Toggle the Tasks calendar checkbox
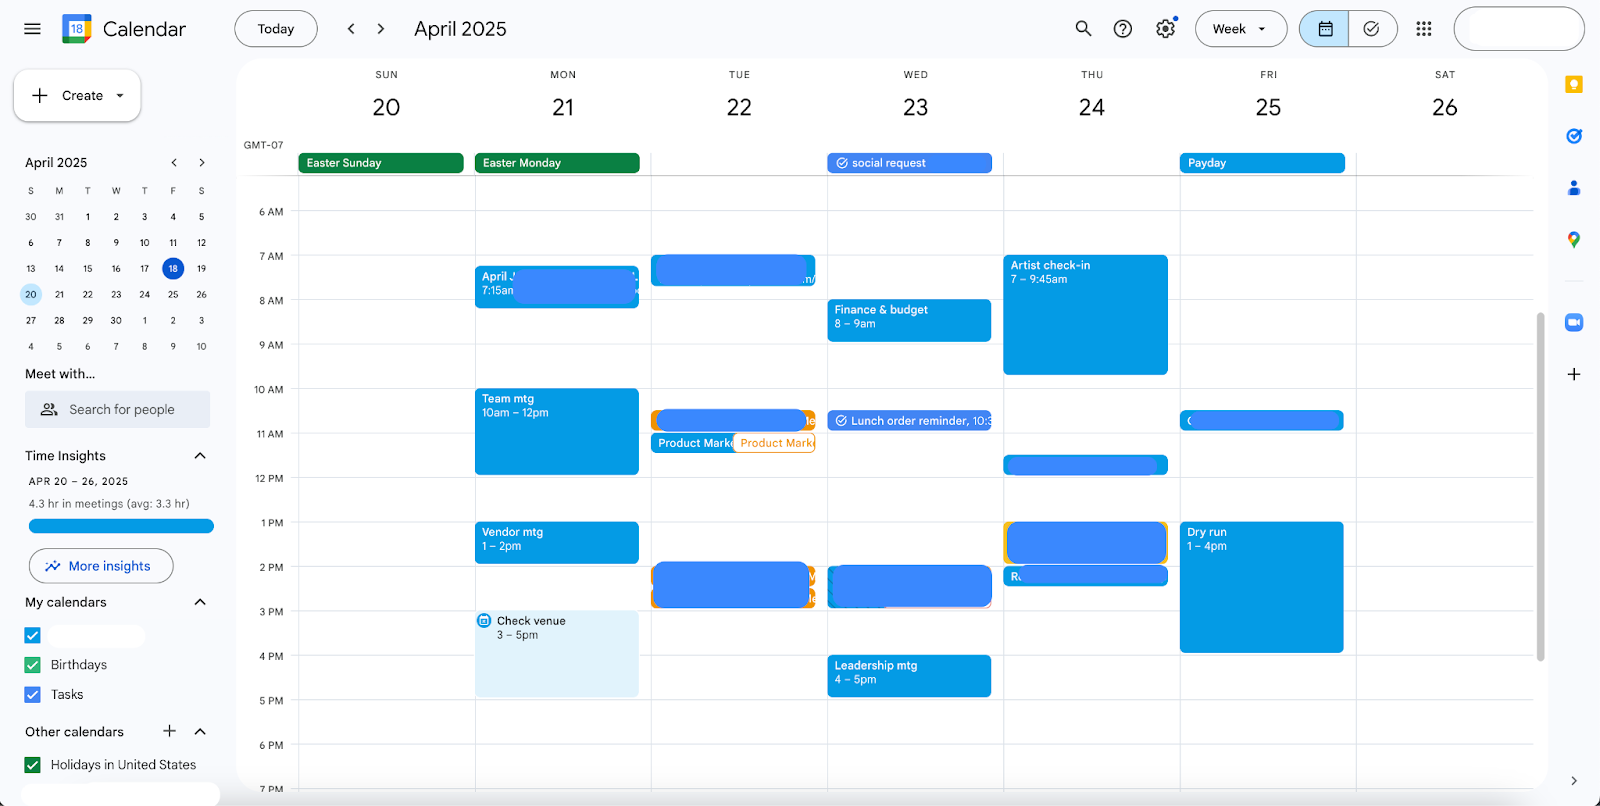Screen dimensions: 1600x806 33,695
